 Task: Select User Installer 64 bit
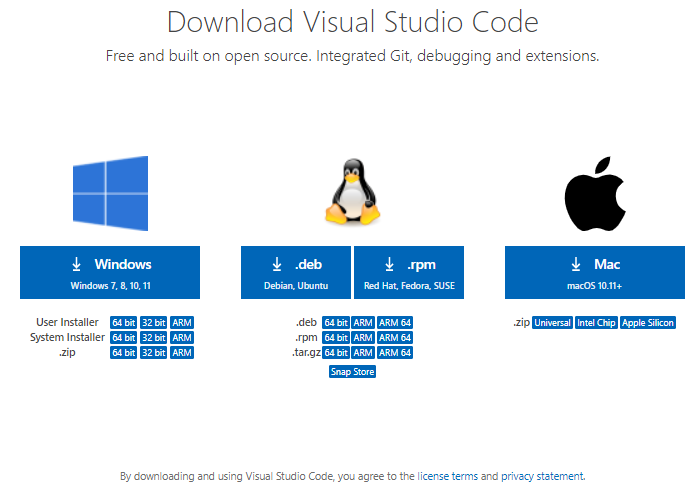(124, 323)
